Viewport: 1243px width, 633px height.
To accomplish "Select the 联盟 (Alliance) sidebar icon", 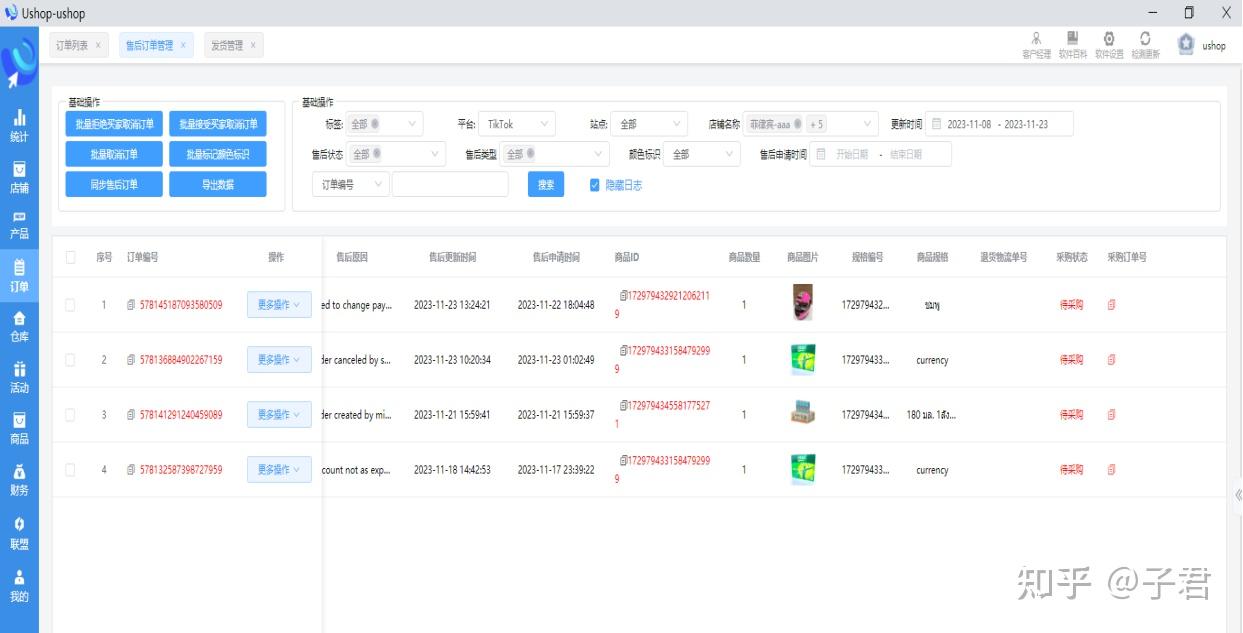I will point(20,530).
